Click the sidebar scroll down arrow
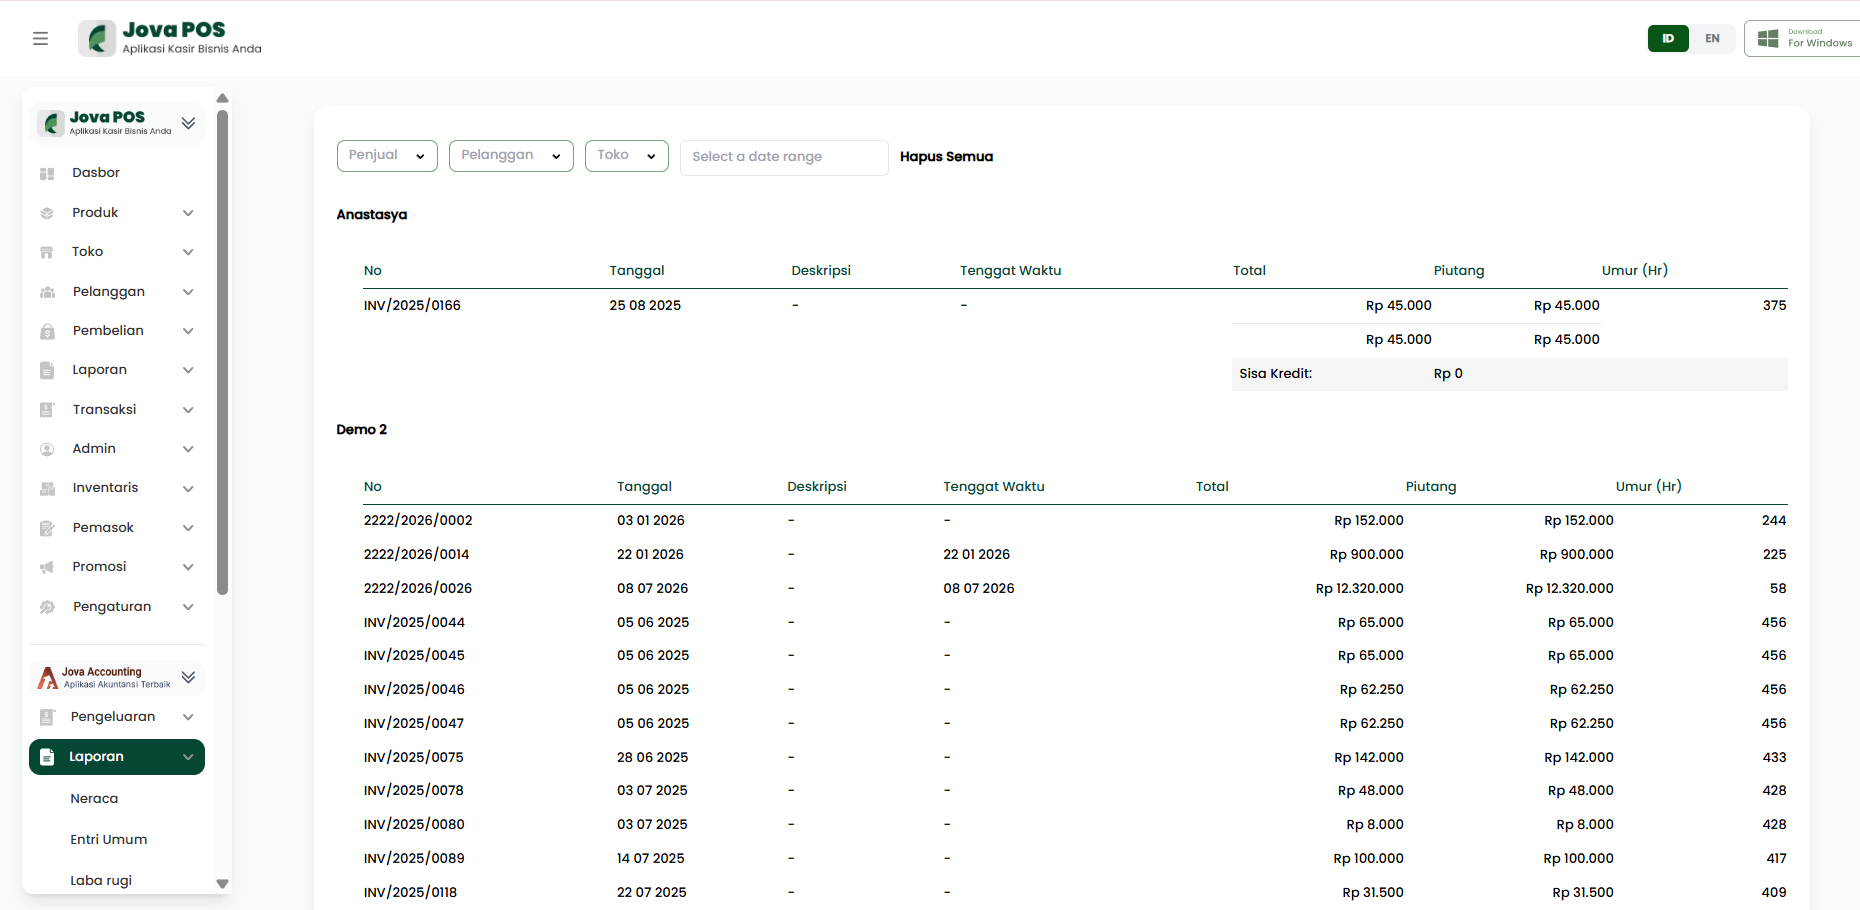This screenshot has height=910, width=1860. point(222,884)
